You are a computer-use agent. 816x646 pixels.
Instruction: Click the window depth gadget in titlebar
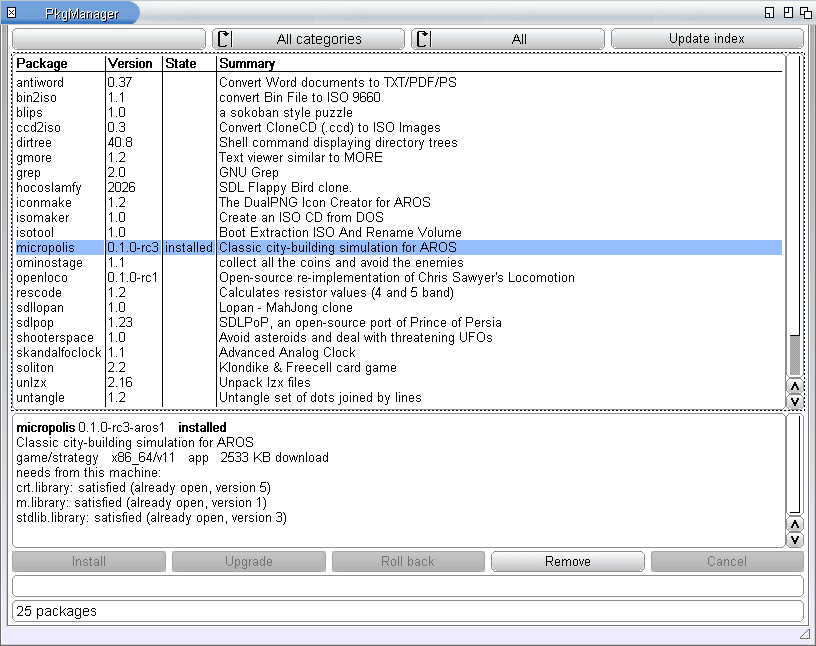806,12
